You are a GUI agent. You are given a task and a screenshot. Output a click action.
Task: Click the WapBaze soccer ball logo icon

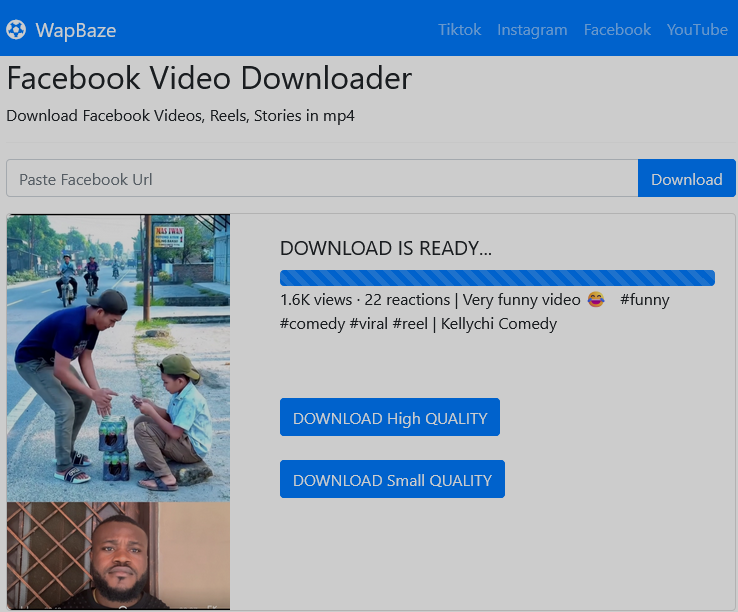[16, 30]
